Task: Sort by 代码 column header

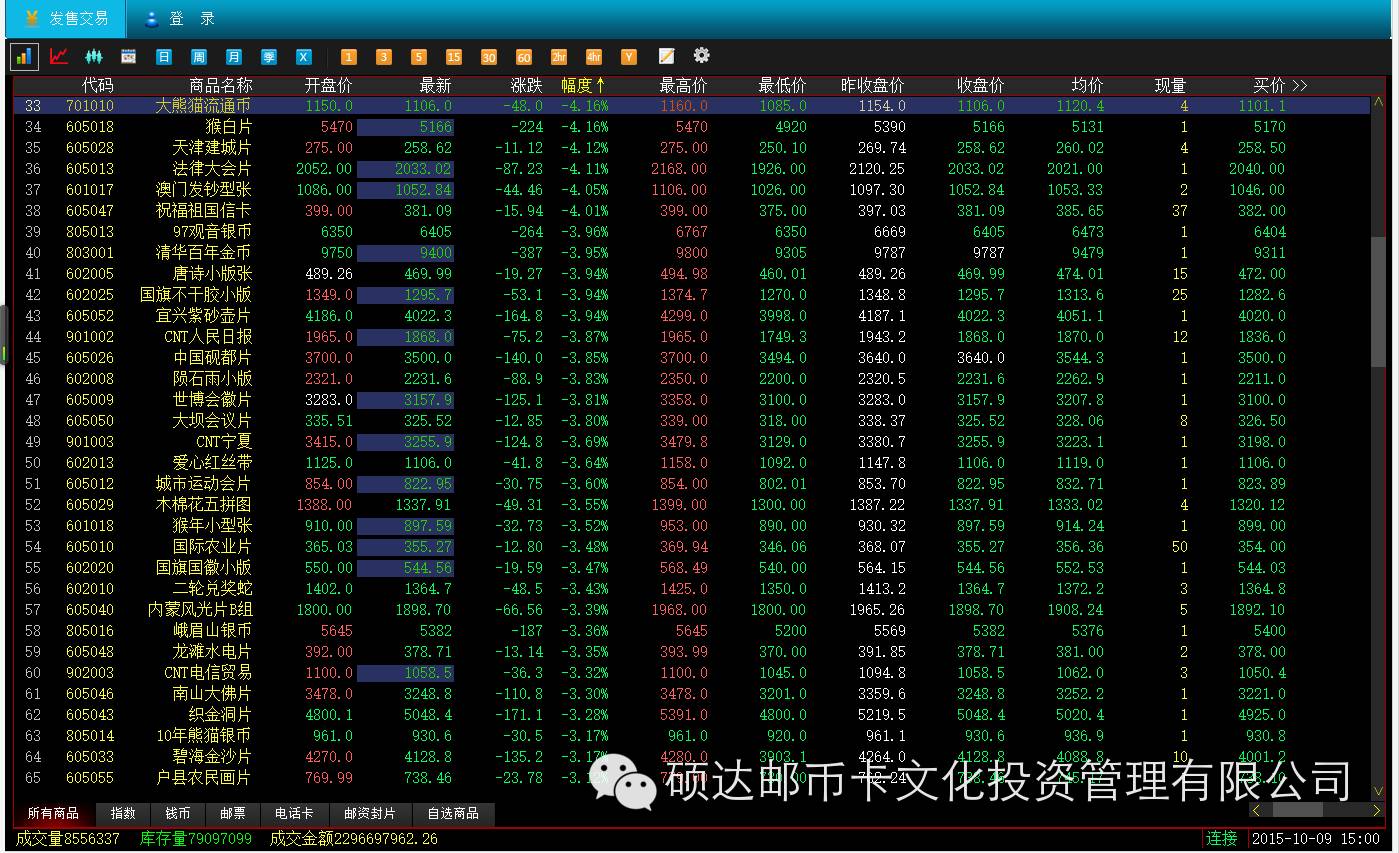Action: [98, 86]
